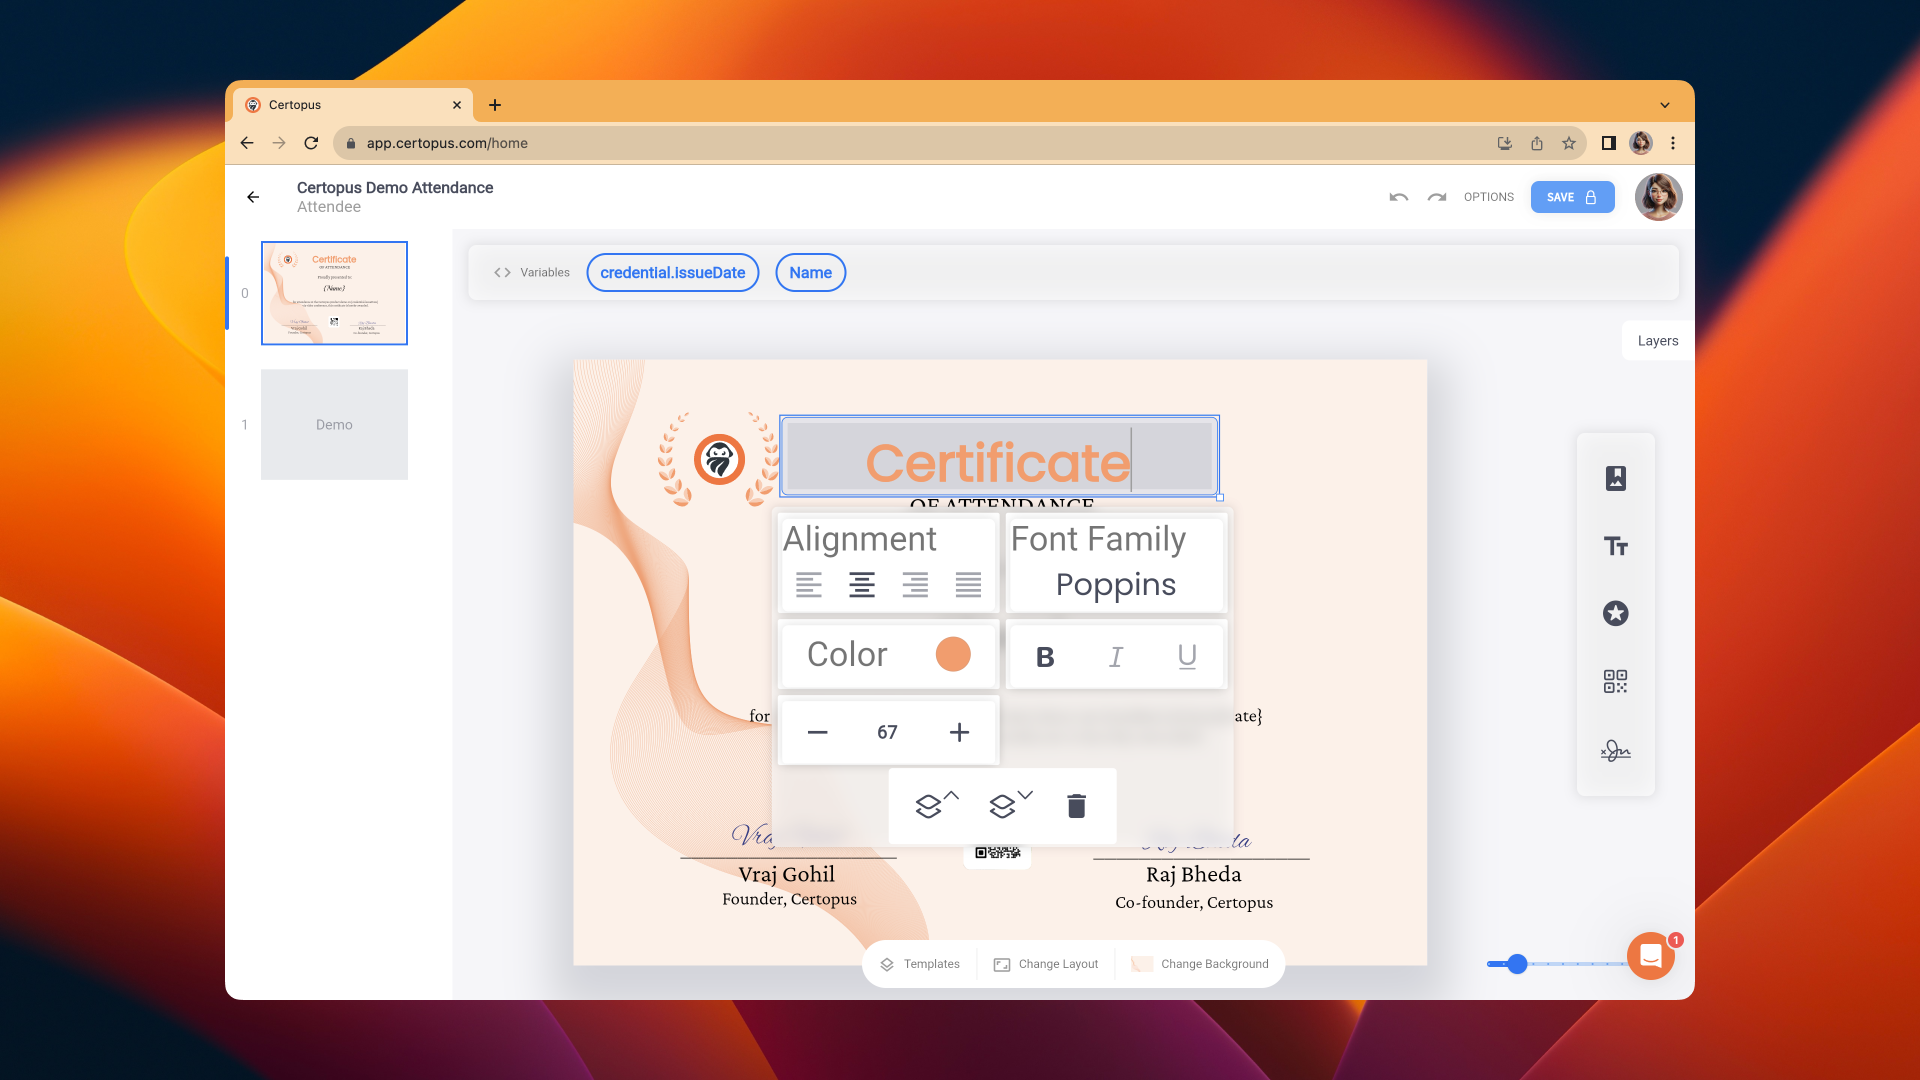Open the Poppins font family dropdown
Image resolution: width=1920 pixels, height=1080 pixels.
pos(1115,585)
